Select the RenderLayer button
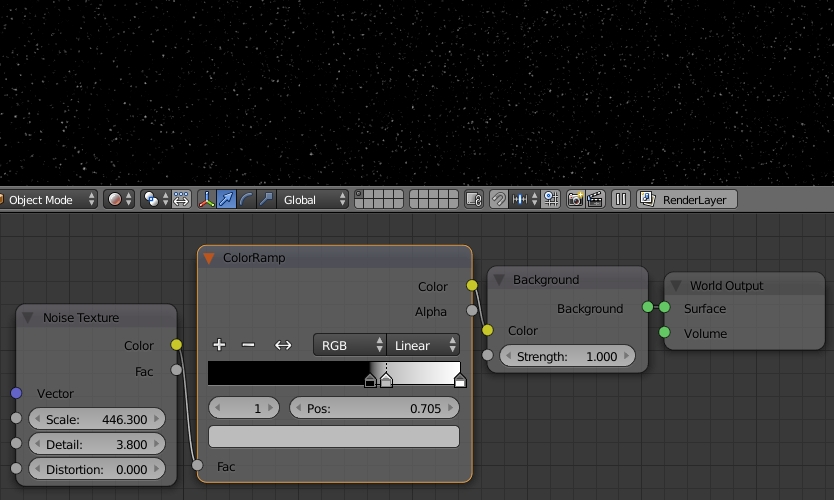Screen dimensions: 834x500 (687, 199)
